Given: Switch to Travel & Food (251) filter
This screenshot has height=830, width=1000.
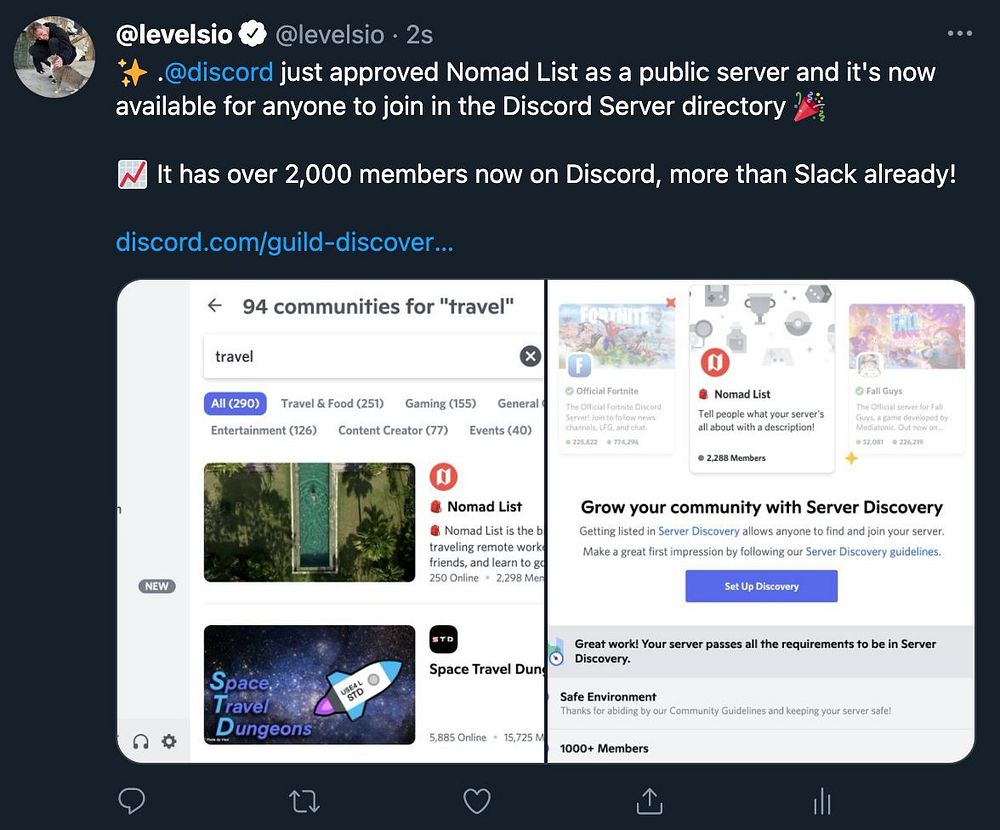Looking at the screenshot, I should tap(332, 403).
